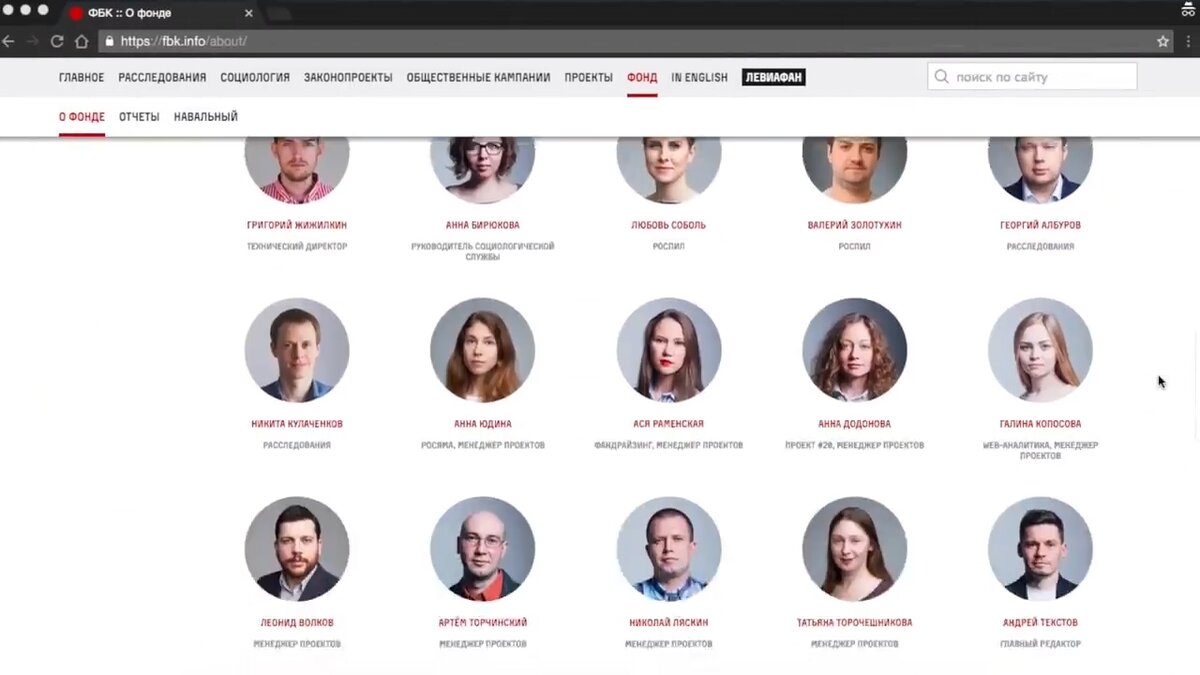Image resolution: width=1200 pixels, height=675 pixels.
Task: Switch to the Навальный subtab
Action: [x=206, y=117]
